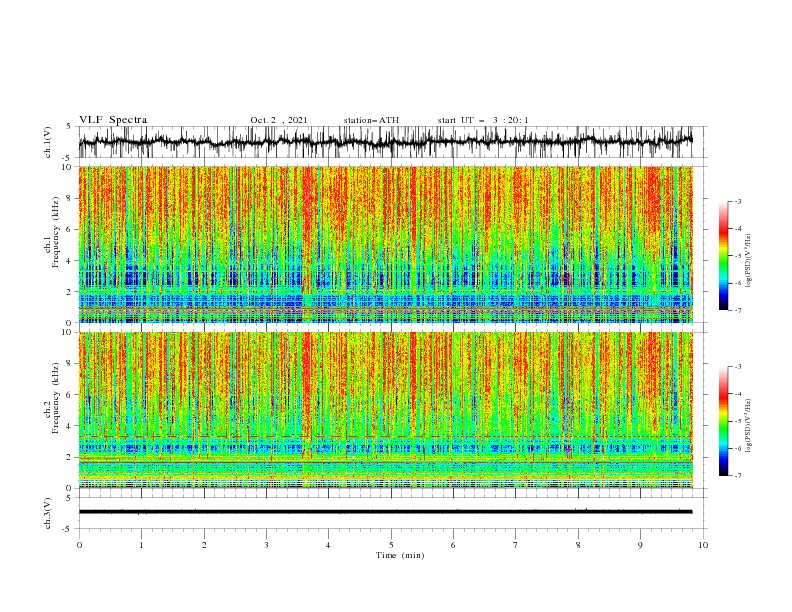Click the ch.3(V) flat waveform trace

(385, 512)
